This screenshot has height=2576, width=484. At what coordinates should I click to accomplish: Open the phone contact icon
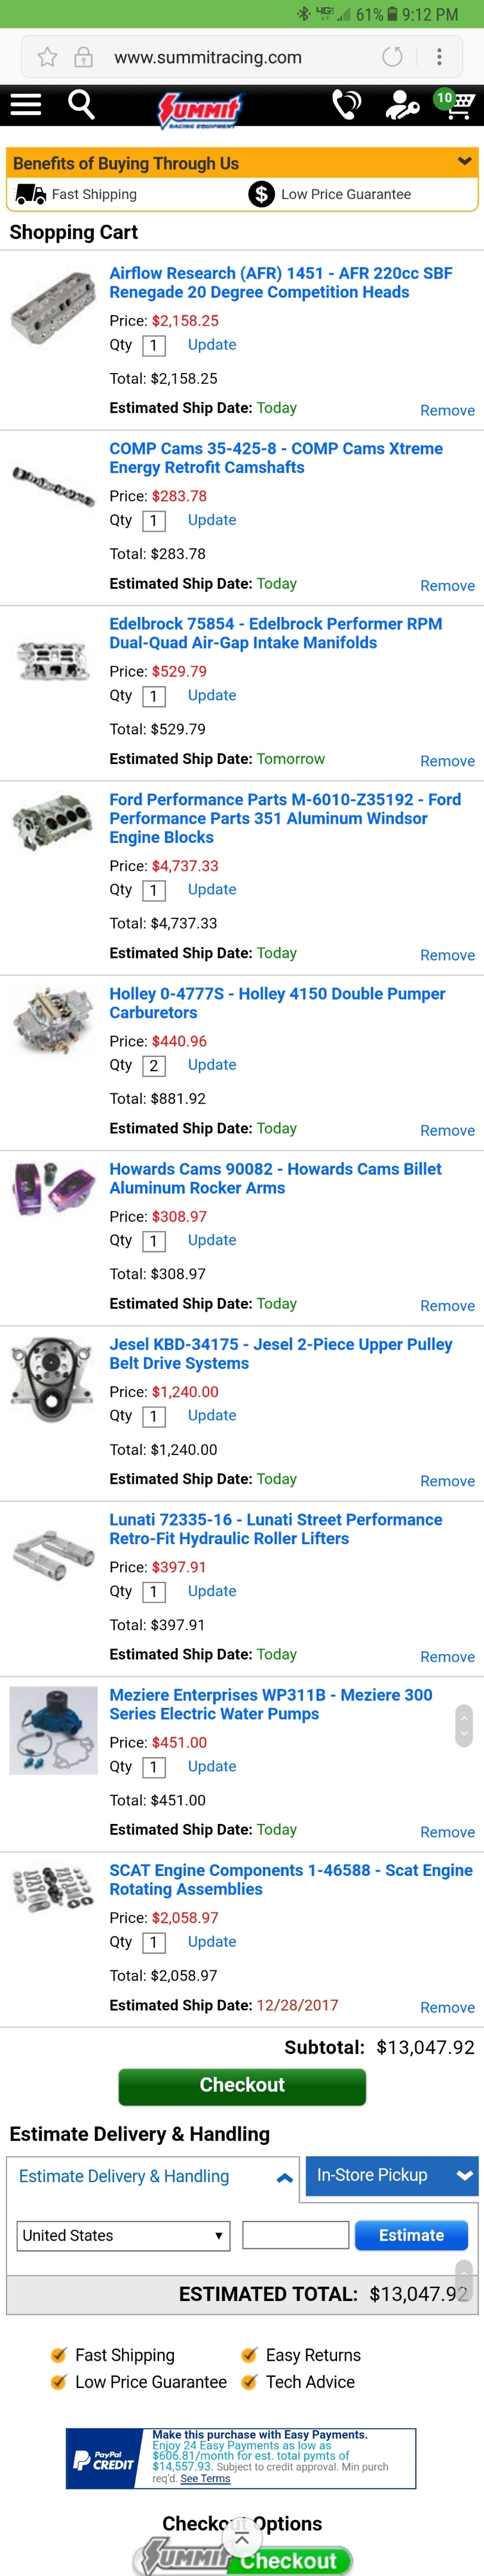(x=346, y=104)
